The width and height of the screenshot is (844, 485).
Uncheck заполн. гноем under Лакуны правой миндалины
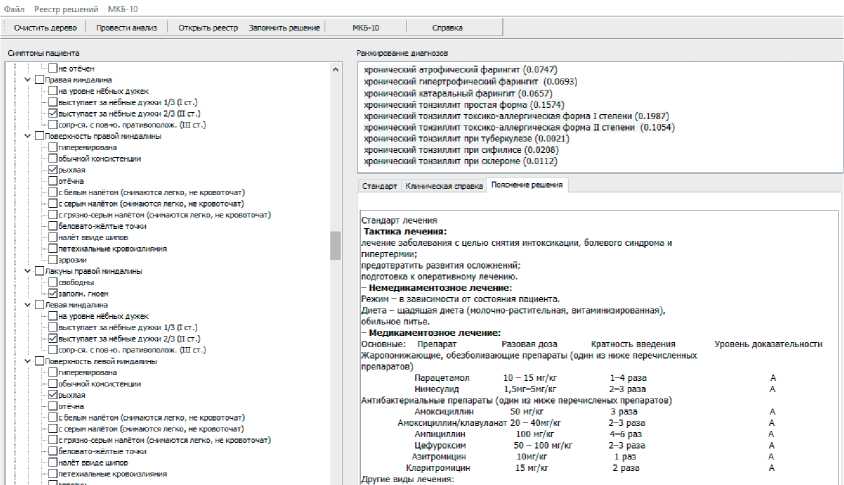tap(52, 294)
